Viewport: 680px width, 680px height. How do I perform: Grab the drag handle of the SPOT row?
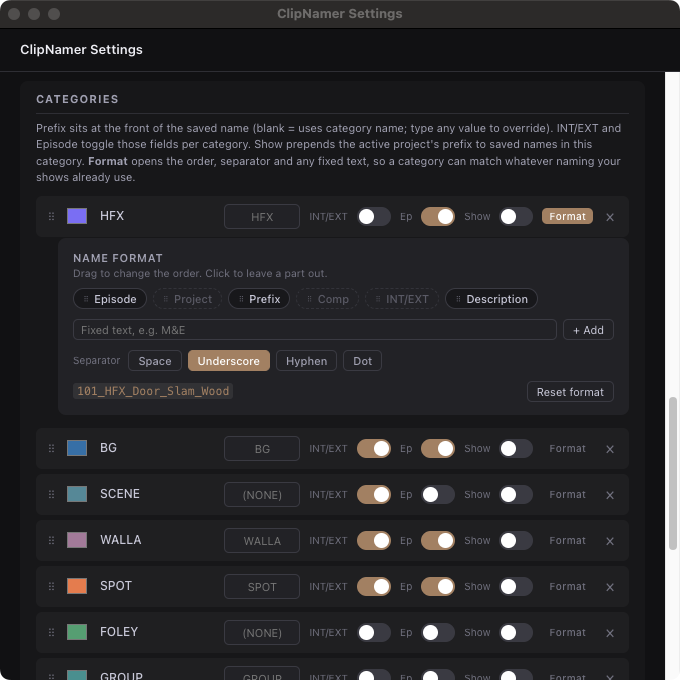point(51,586)
